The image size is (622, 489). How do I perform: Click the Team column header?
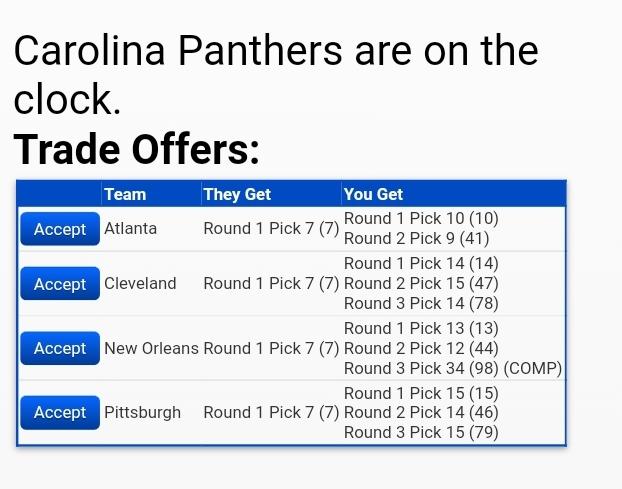[125, 194]
